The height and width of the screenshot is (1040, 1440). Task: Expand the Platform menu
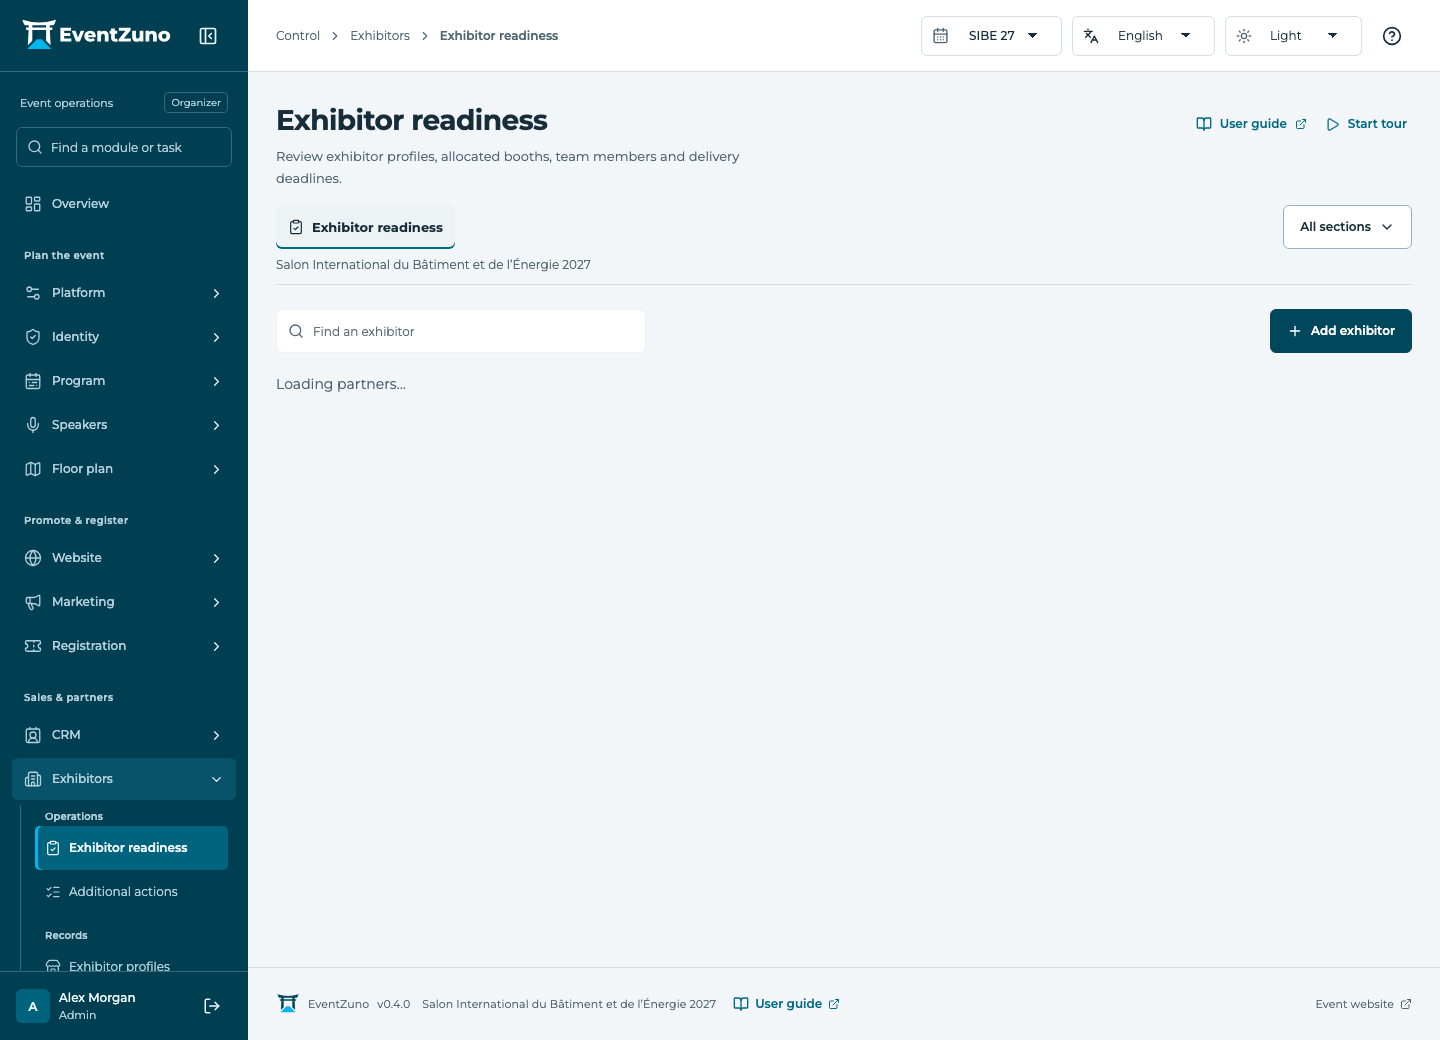124,293
